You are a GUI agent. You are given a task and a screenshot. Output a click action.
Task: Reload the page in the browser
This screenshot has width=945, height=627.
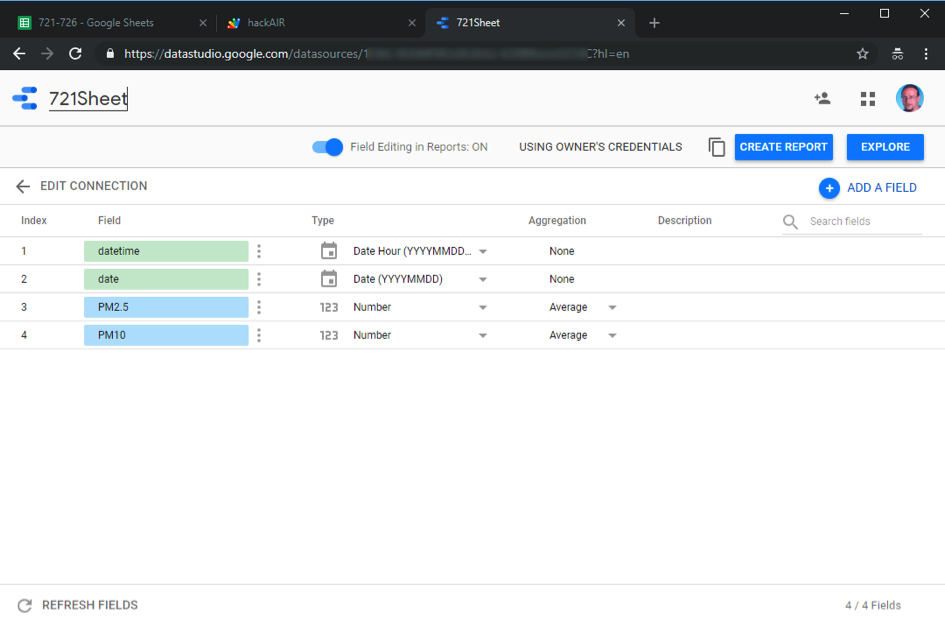point(75,54)
